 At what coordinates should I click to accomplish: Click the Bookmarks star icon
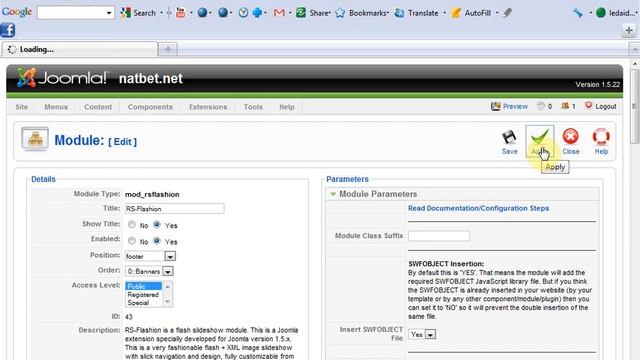point(340,13)
